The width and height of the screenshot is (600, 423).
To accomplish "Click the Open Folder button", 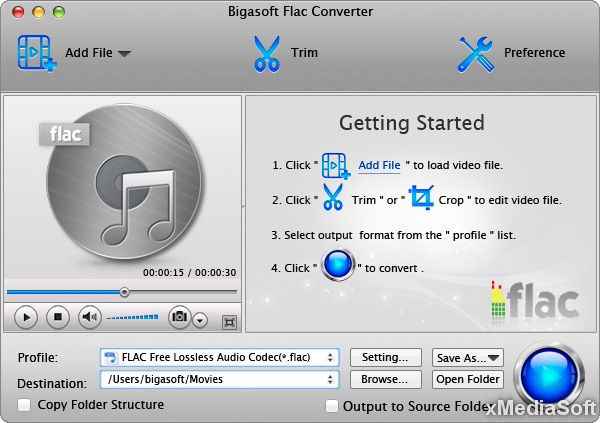I will [x=468, y=379].
